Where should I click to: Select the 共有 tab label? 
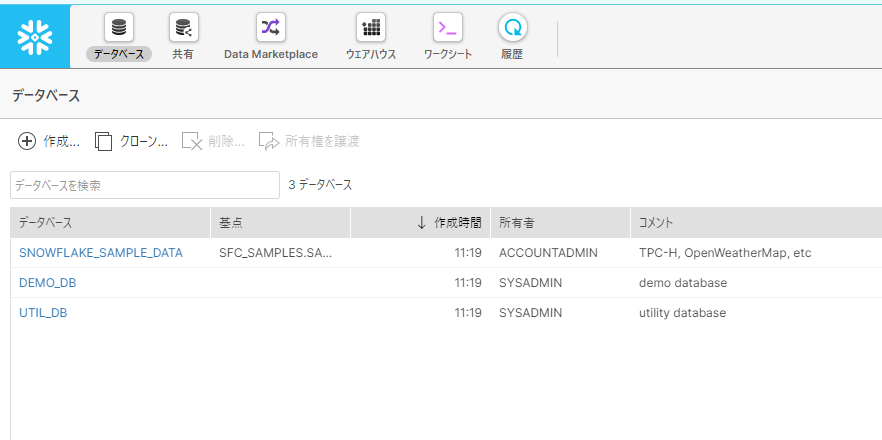tap(183, 55)
